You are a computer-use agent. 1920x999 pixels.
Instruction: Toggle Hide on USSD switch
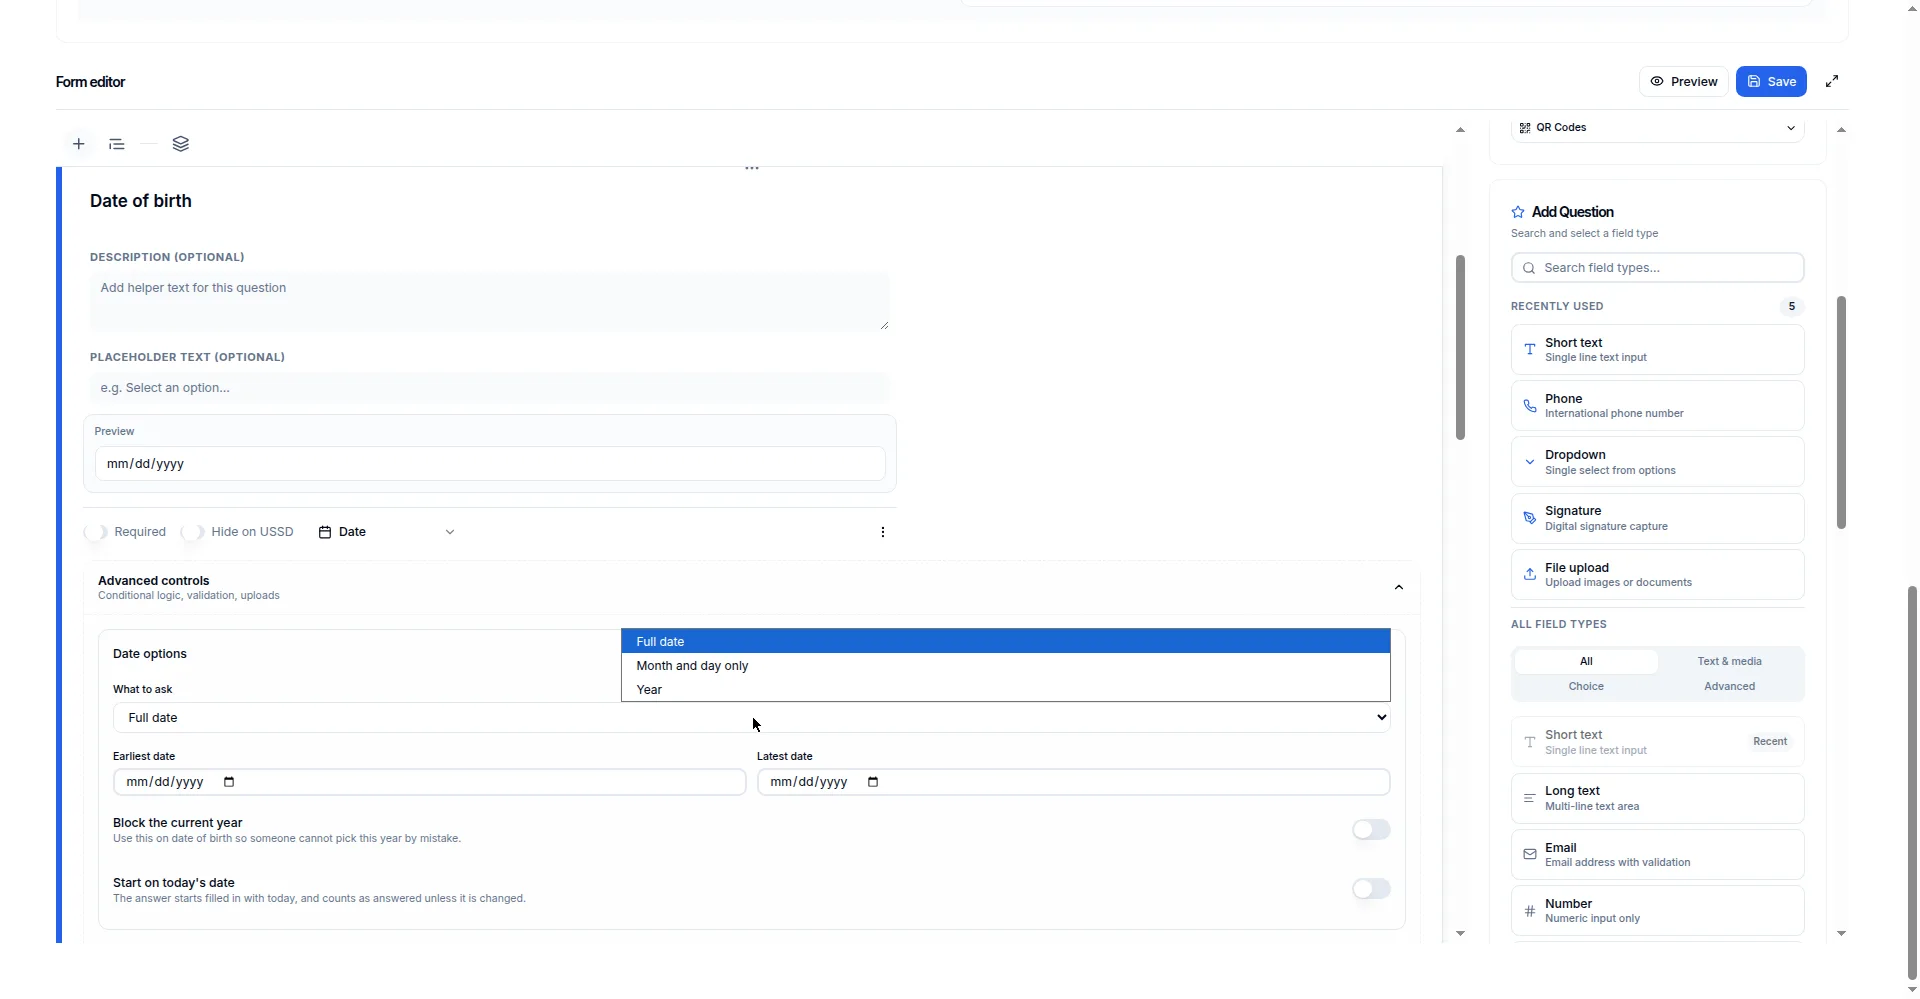(193, 532)
